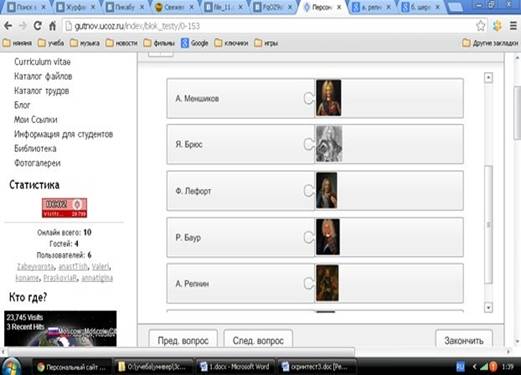Select the А. Меншиков radio option
521x375 pixels.
click(x=309, y=98)
